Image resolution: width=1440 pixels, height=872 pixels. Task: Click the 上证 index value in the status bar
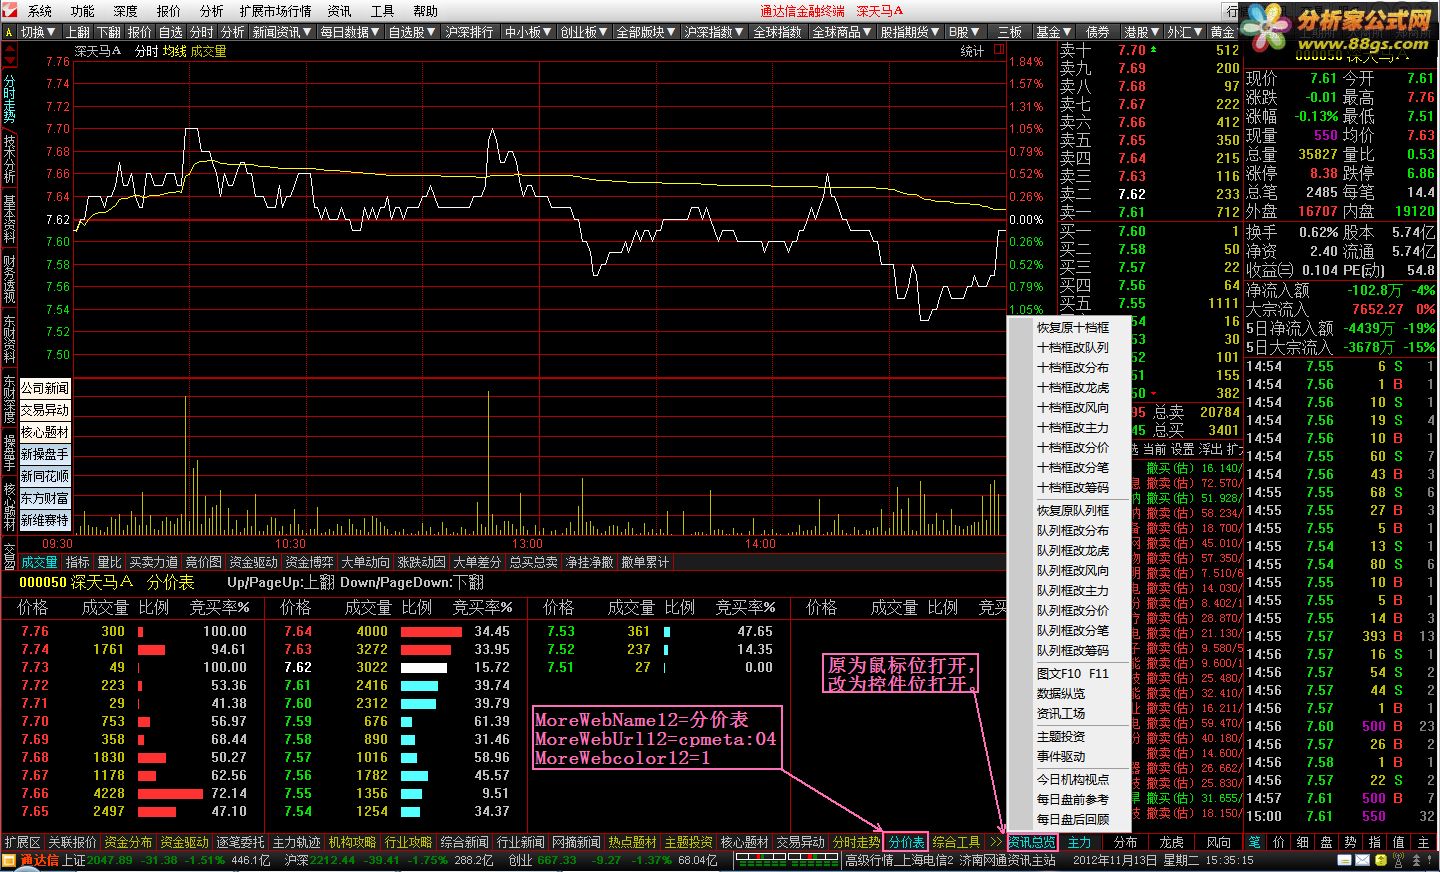click(109, 860)
